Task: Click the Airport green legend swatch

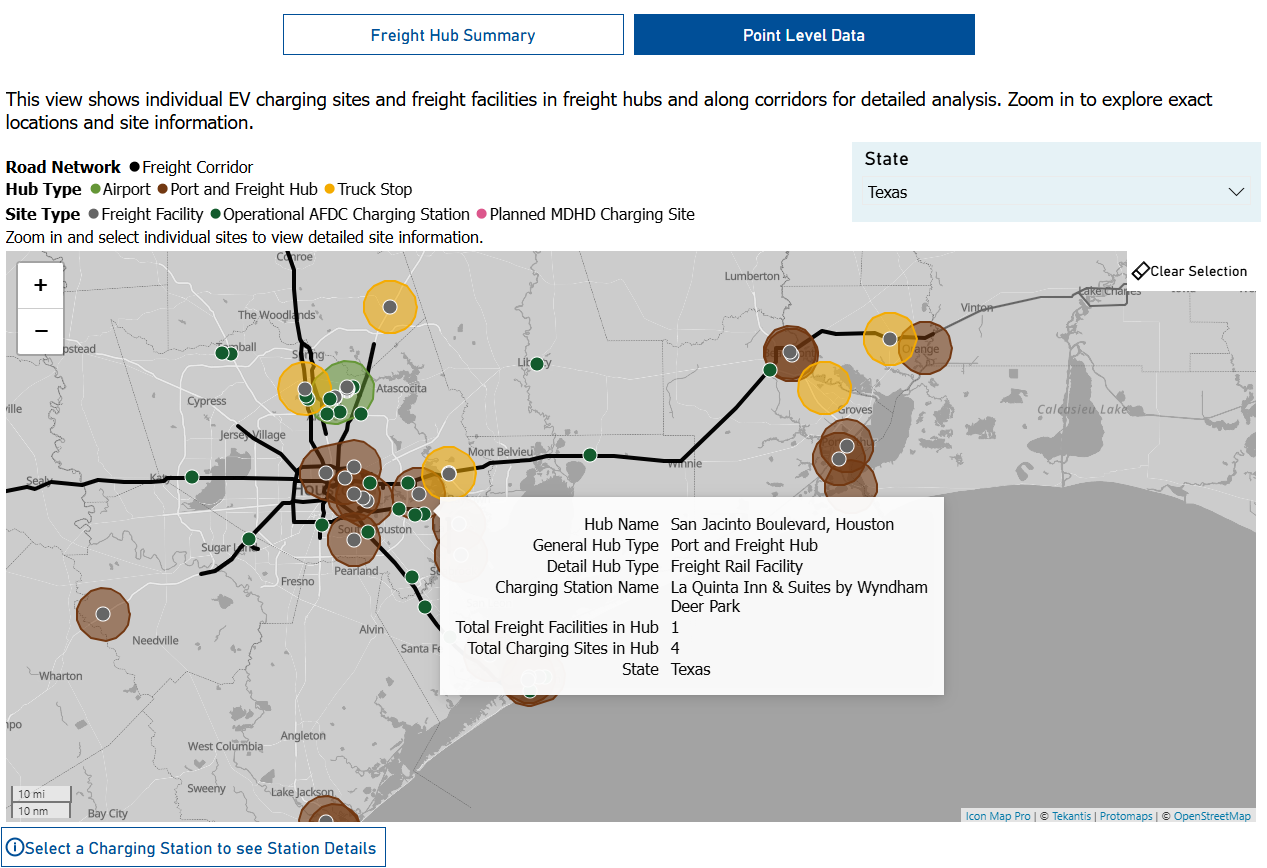Action: [96, 190]
